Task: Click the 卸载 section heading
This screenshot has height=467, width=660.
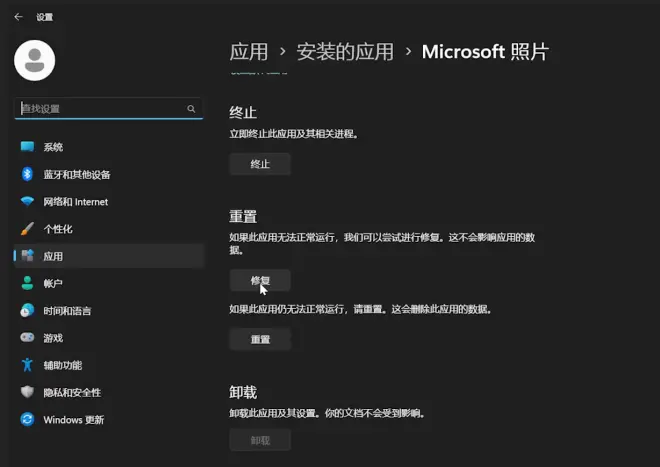Action: 243,392
